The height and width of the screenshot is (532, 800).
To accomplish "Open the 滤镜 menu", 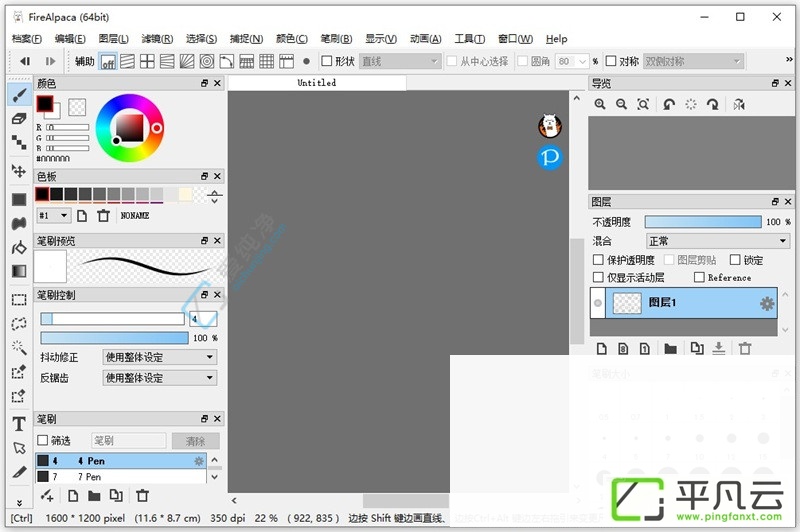I will (x=157, y=39).
